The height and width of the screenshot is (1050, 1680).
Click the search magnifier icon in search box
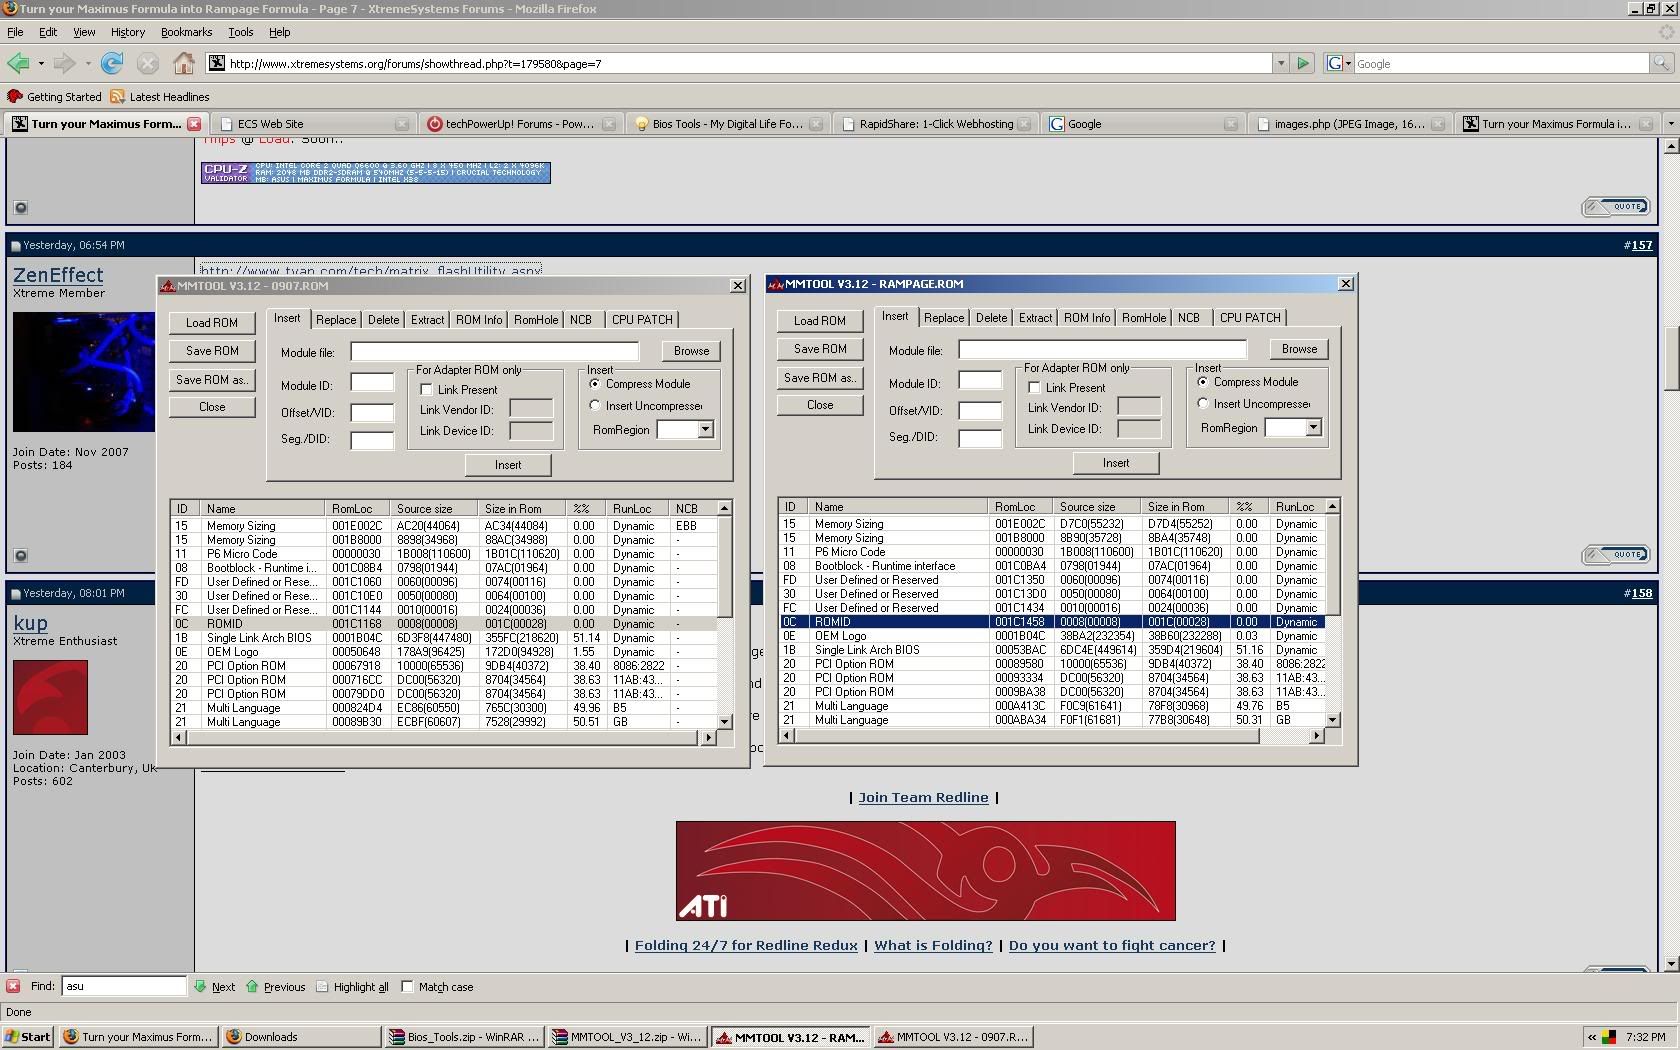(1661, 63)
